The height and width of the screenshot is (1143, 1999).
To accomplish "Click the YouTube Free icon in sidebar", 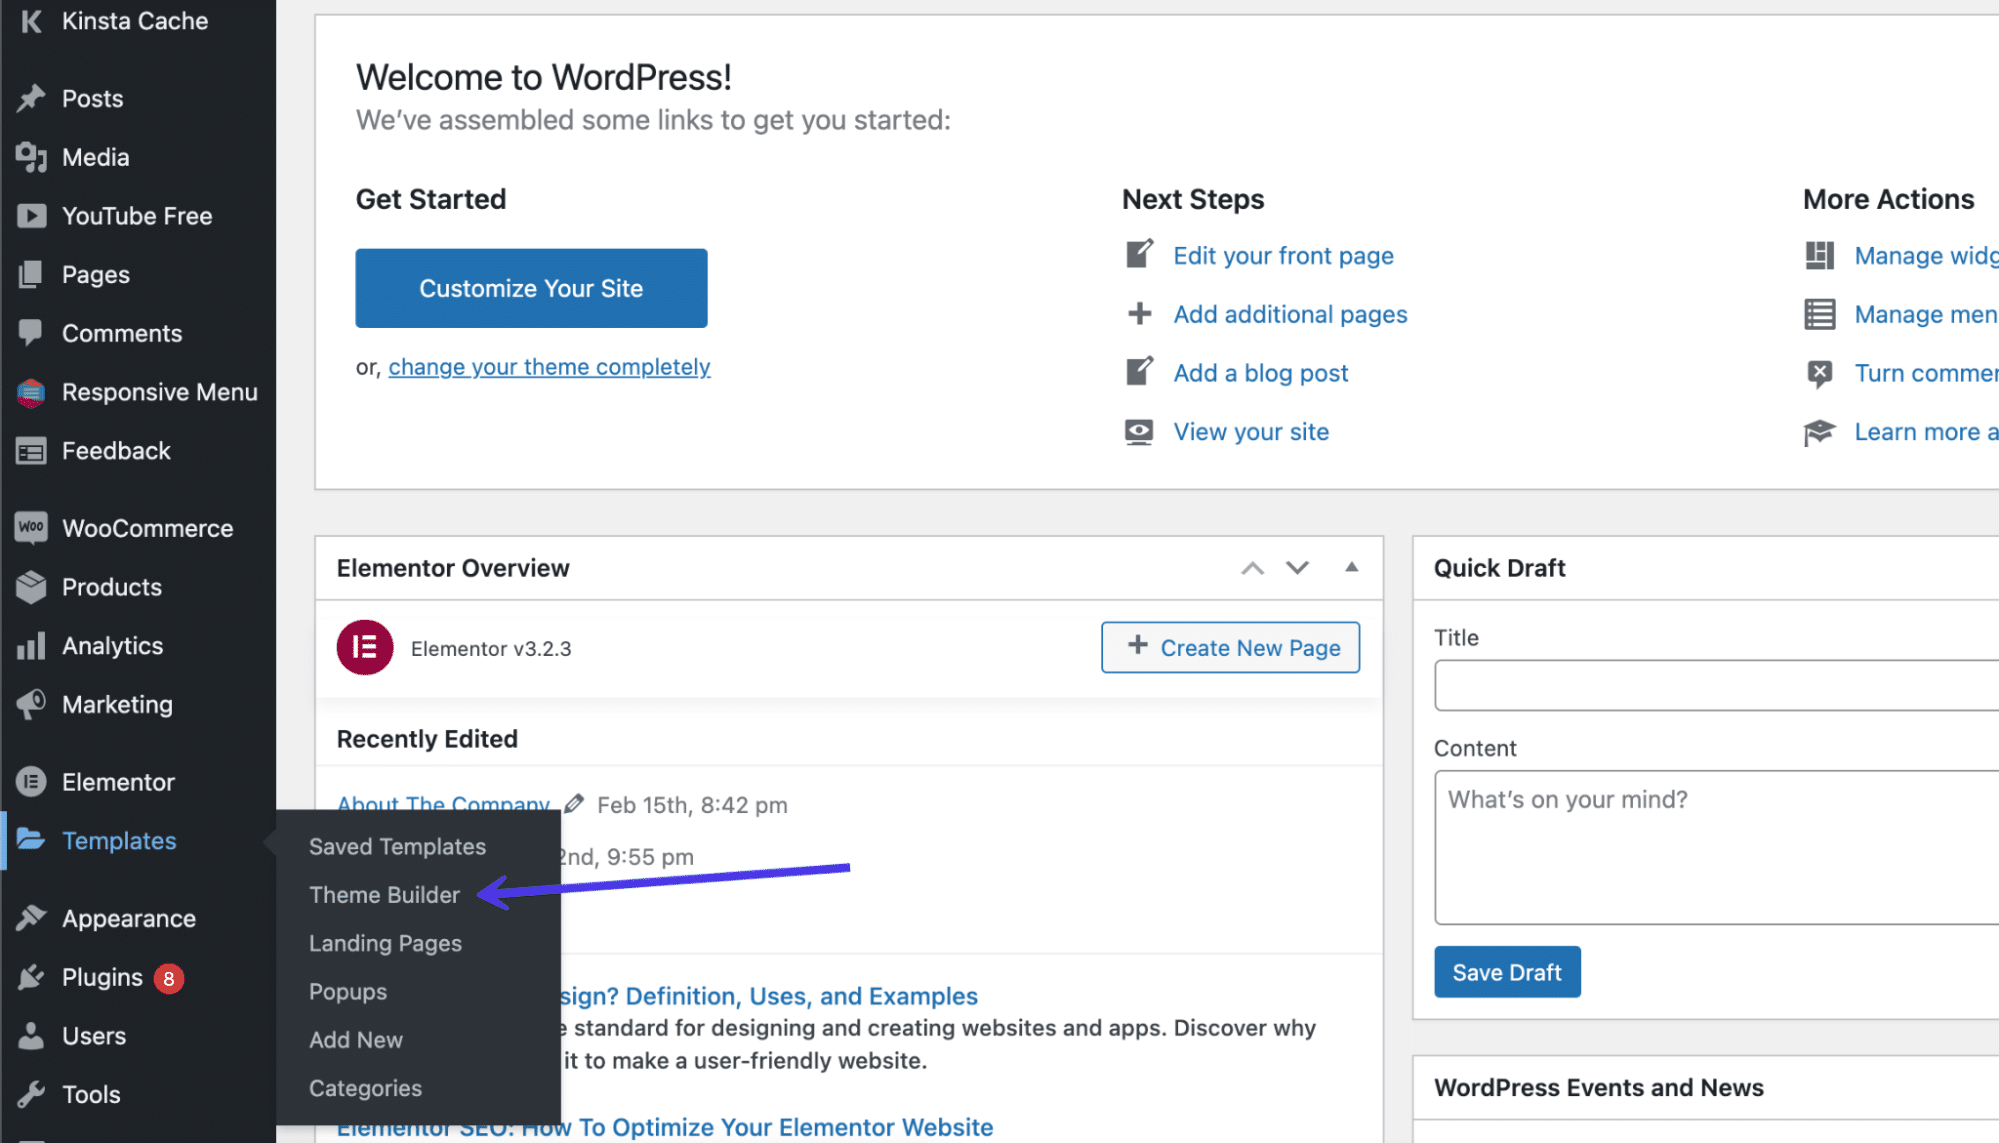I will click(x=27, y=215).
